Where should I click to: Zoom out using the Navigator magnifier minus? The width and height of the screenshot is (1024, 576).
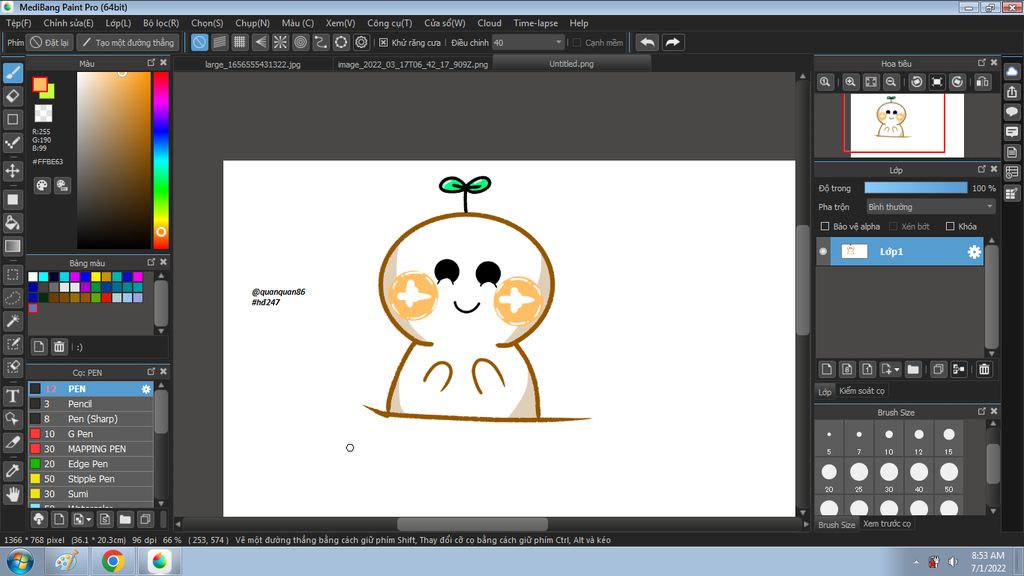click(x=890, y=82)
